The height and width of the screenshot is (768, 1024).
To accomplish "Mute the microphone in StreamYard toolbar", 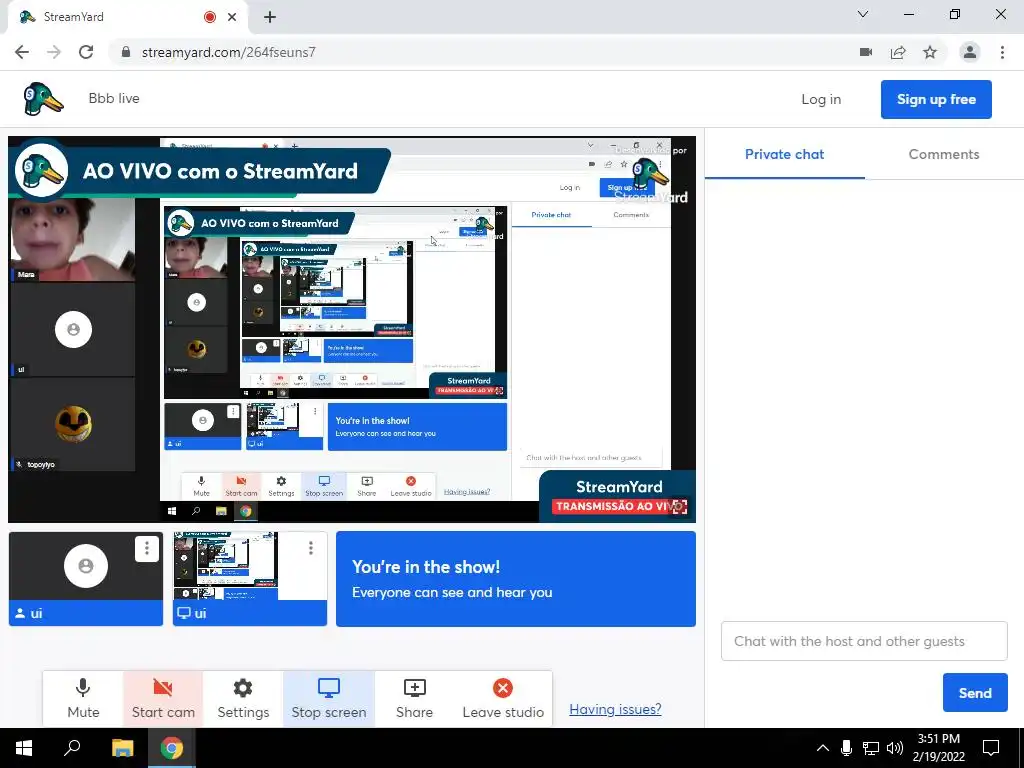I will pyautogui.click(x=83, y=699).
